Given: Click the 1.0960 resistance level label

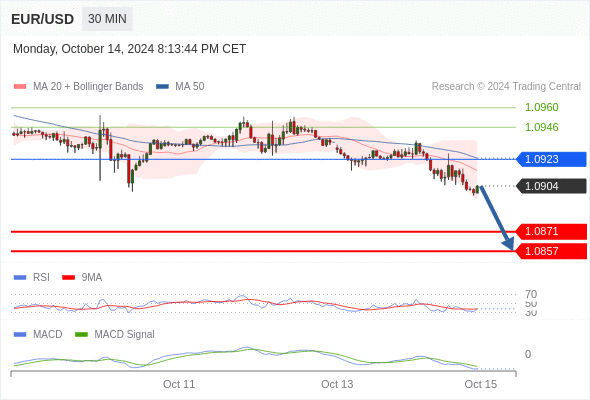Looking at the screenshot, I should (x=541, y=107).
